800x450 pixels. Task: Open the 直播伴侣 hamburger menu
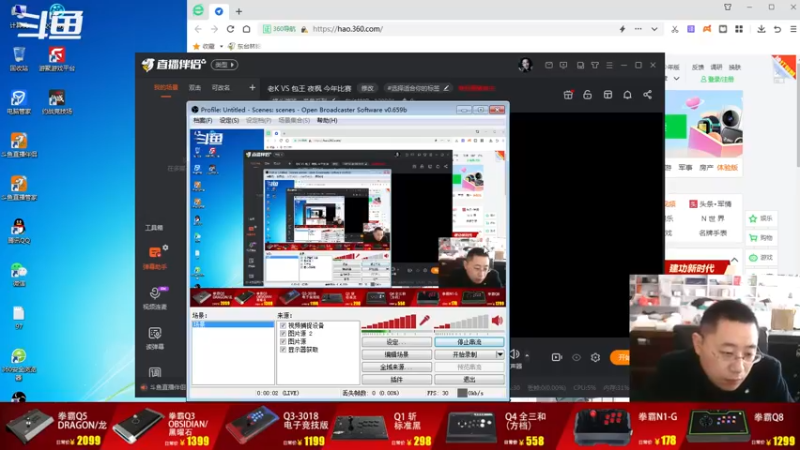point(609,65)
